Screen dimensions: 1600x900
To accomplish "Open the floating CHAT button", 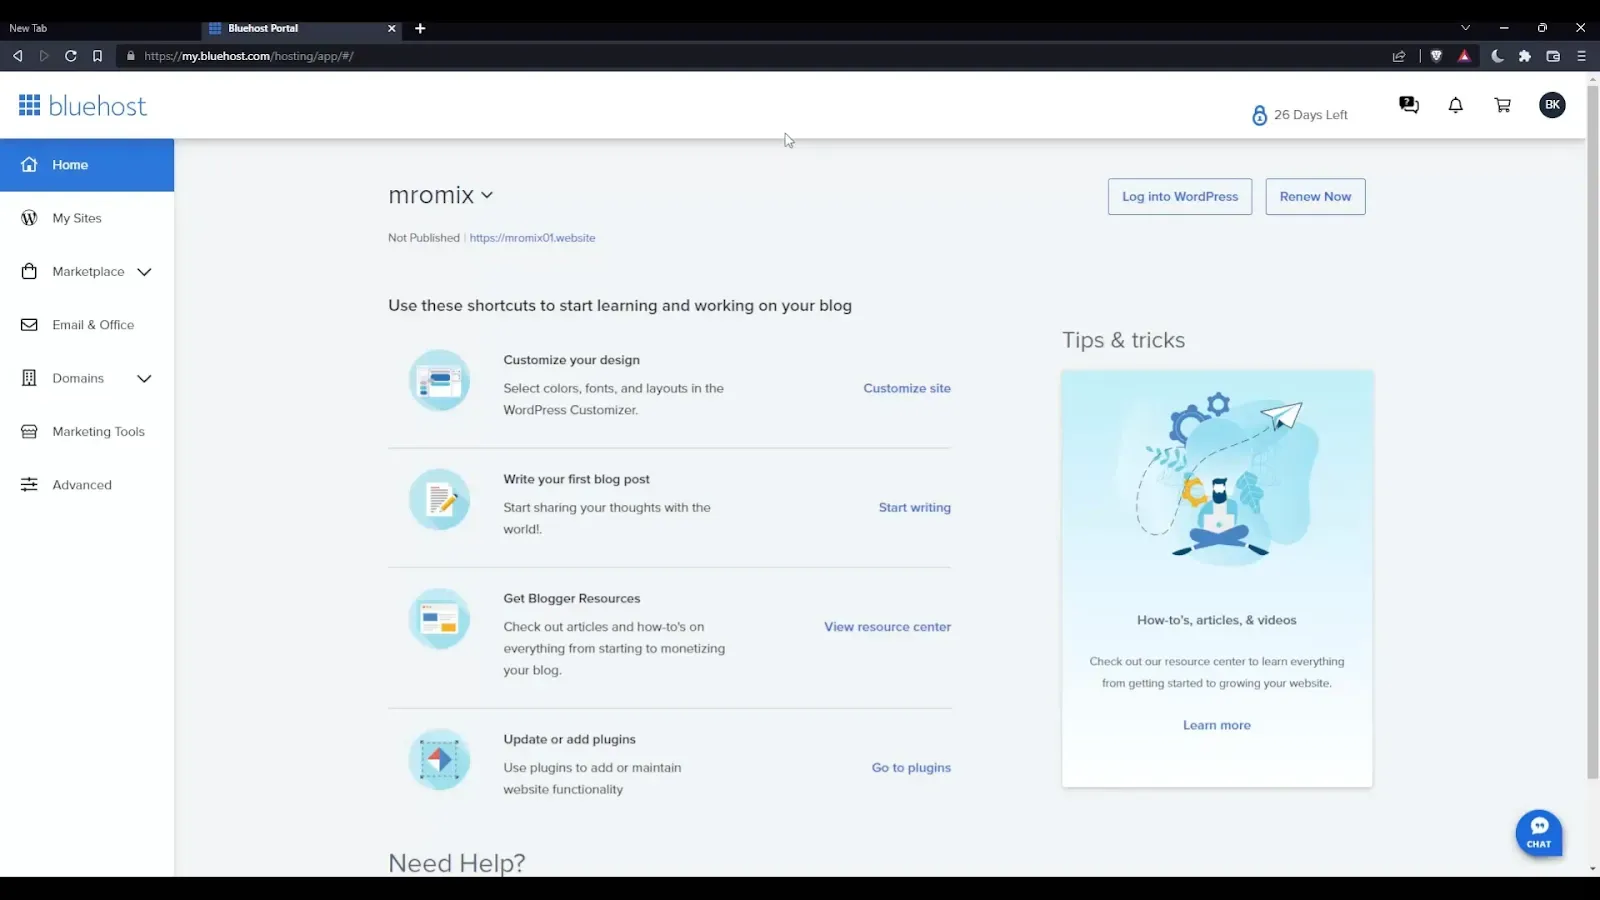I will (1539, 833).
